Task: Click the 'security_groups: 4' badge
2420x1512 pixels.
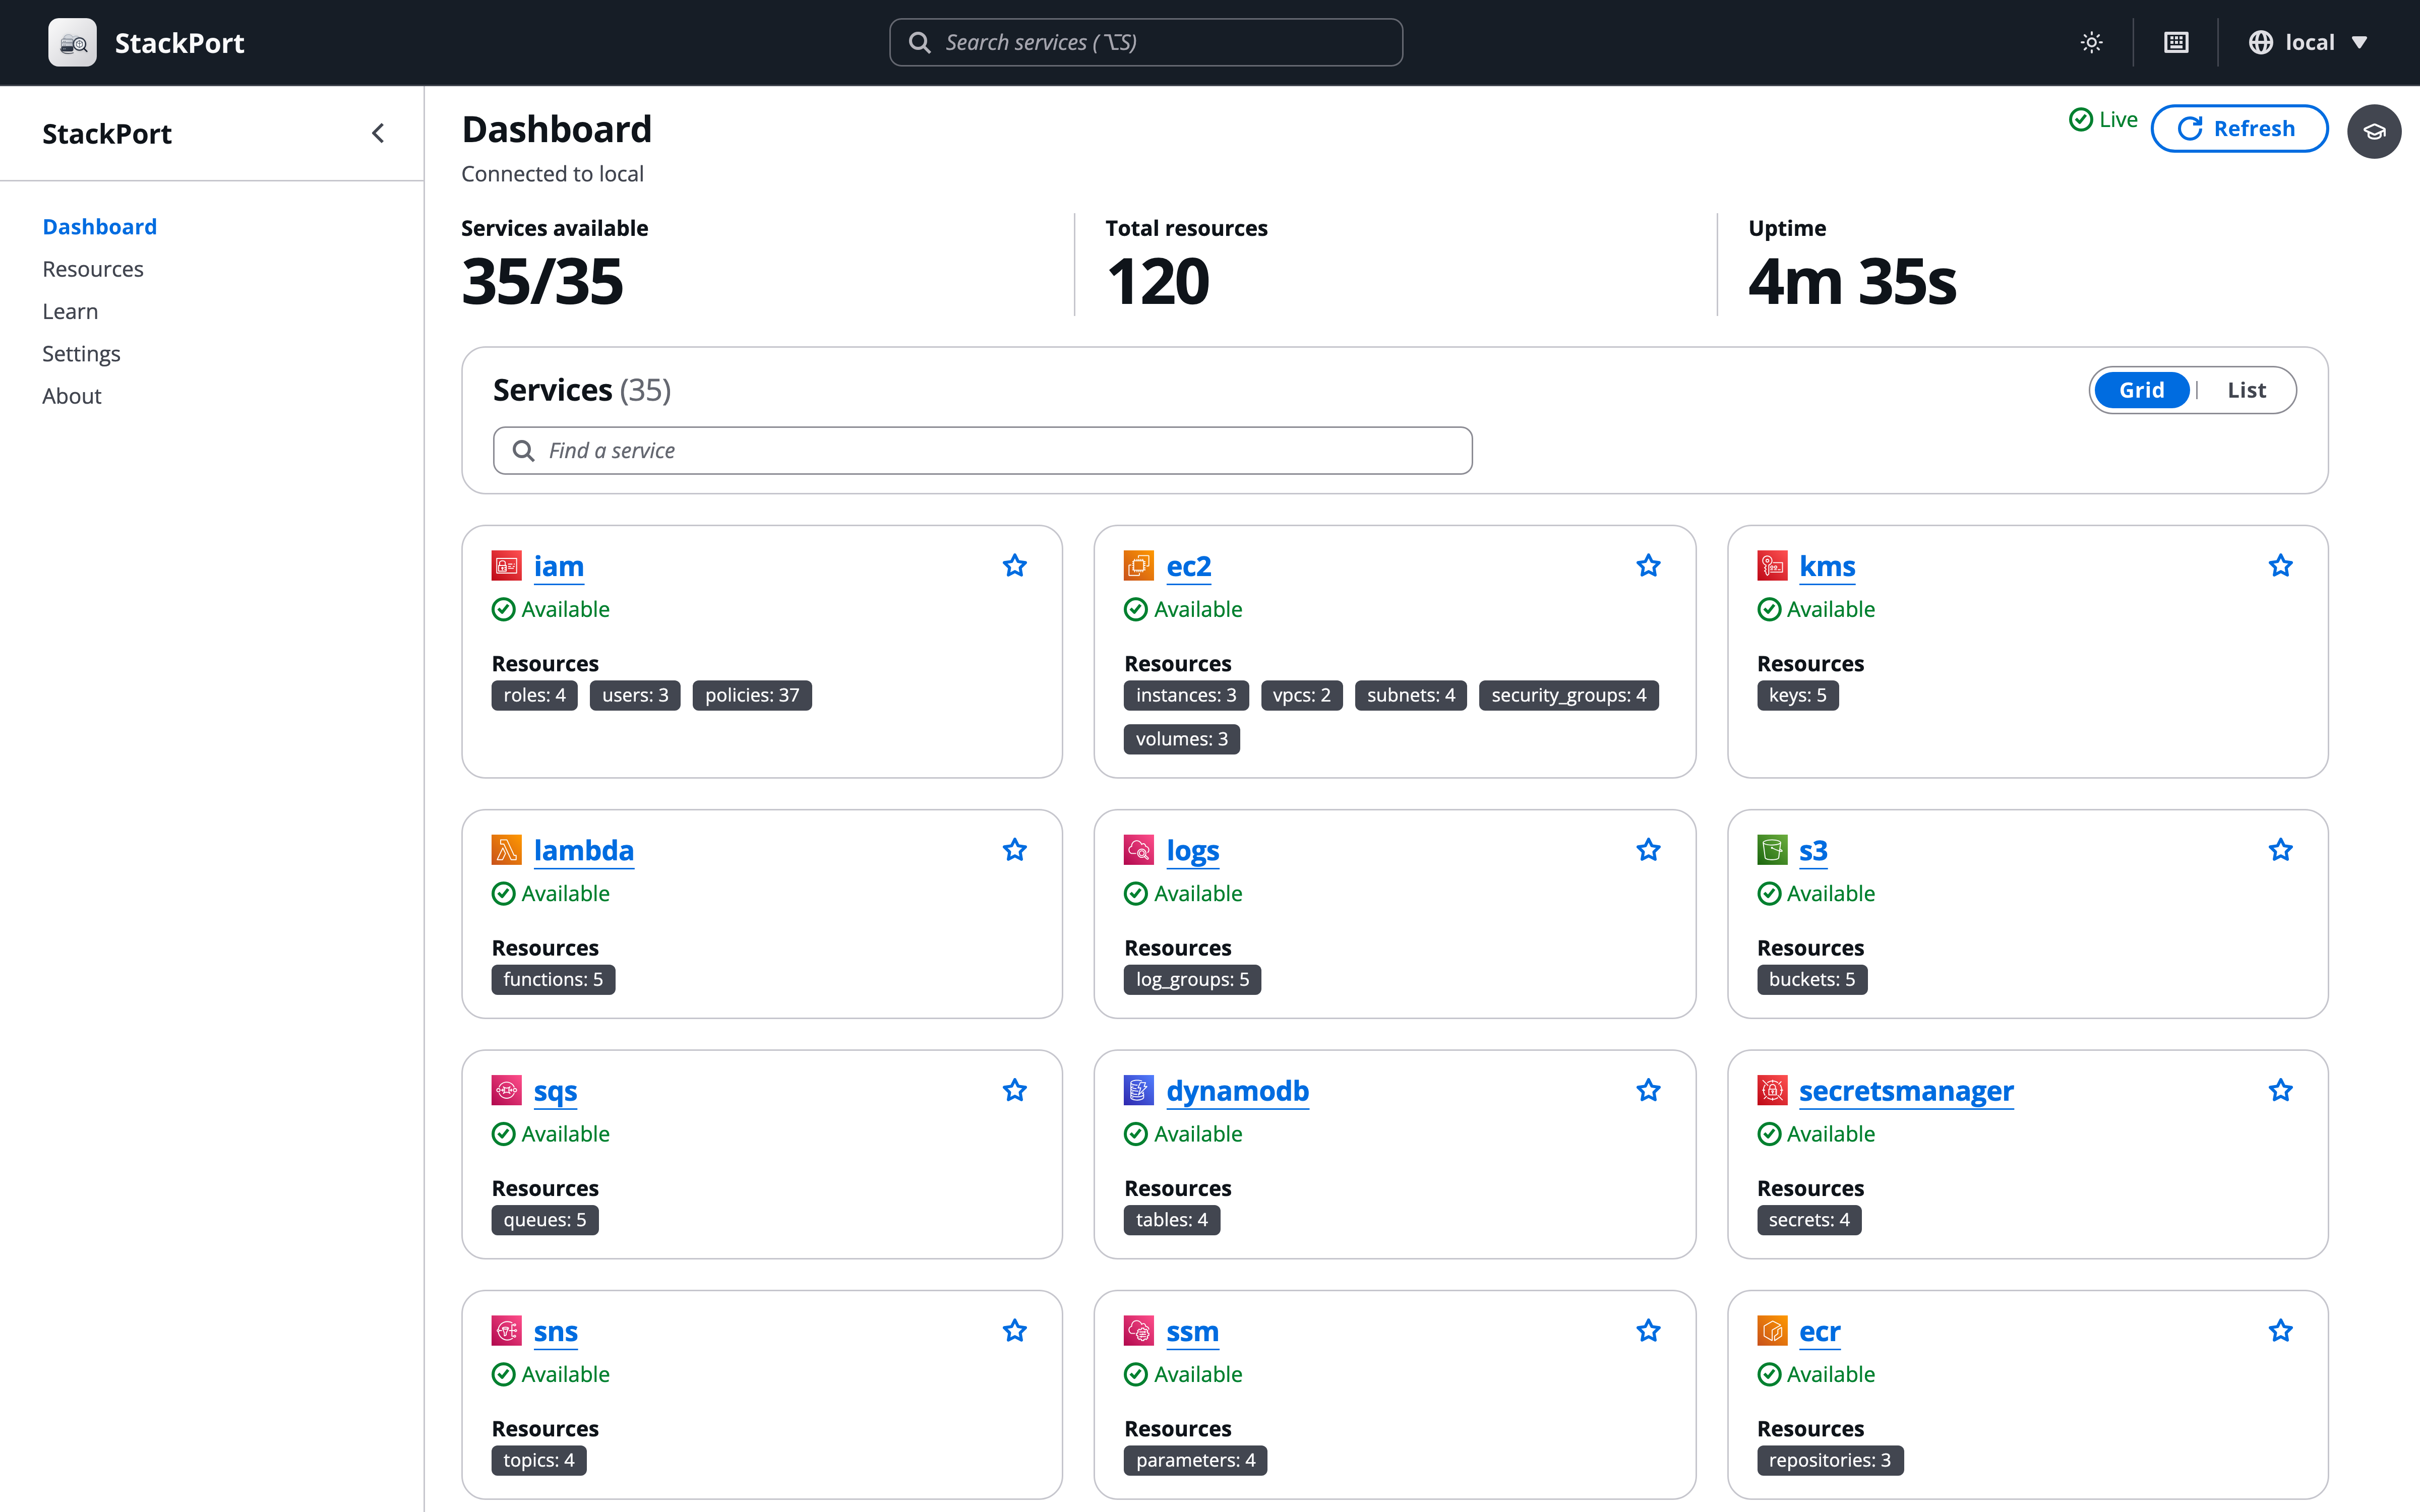Action: [1568, 695]
